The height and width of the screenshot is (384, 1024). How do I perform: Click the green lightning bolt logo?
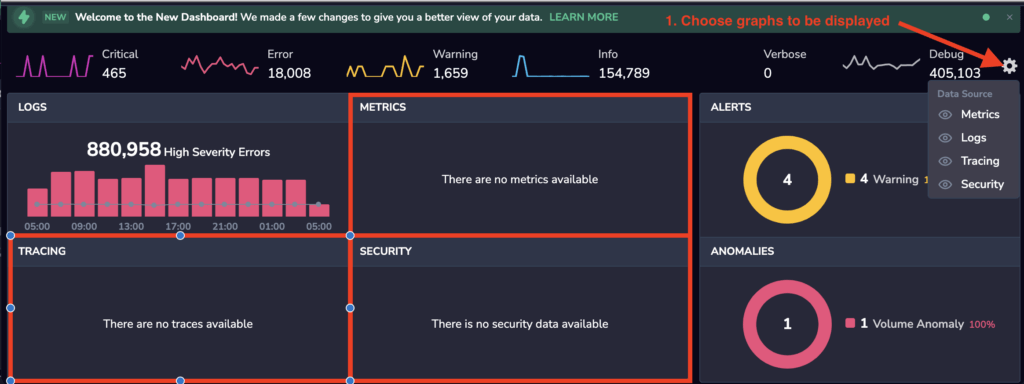(24, 17)
